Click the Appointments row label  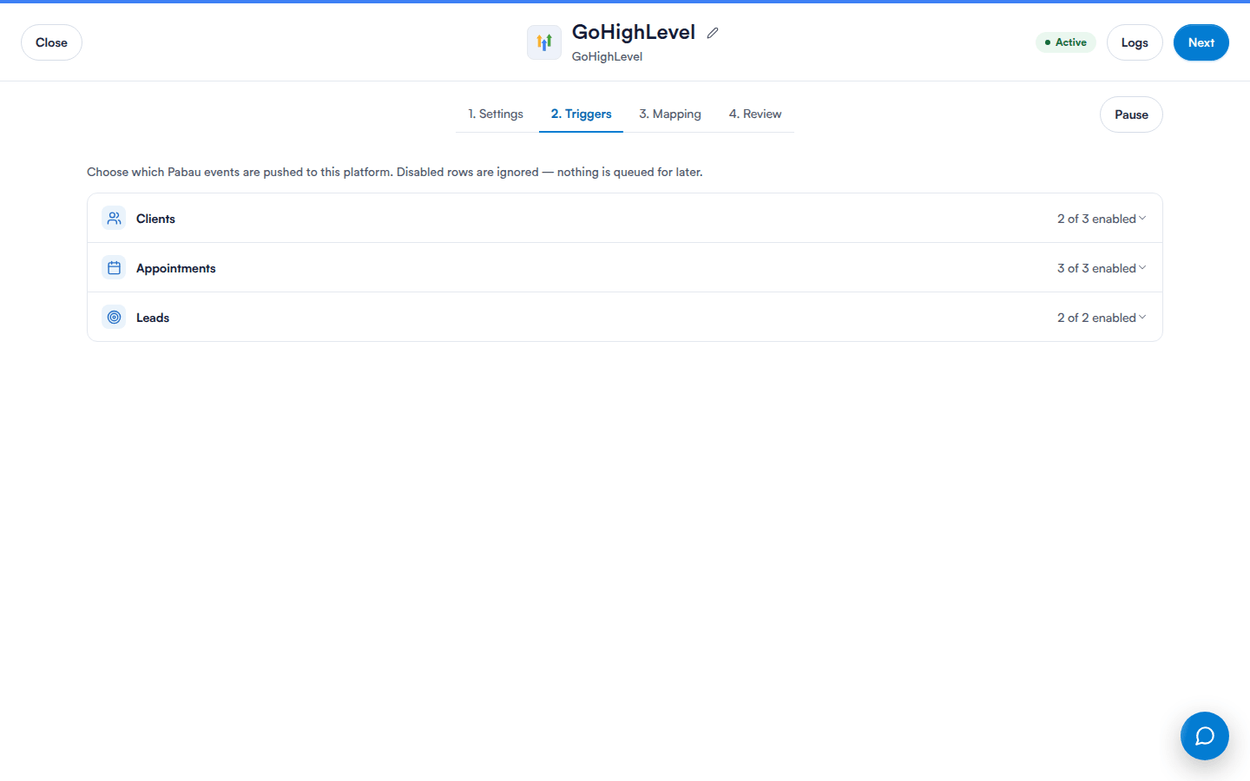click(x=176, y=268)
